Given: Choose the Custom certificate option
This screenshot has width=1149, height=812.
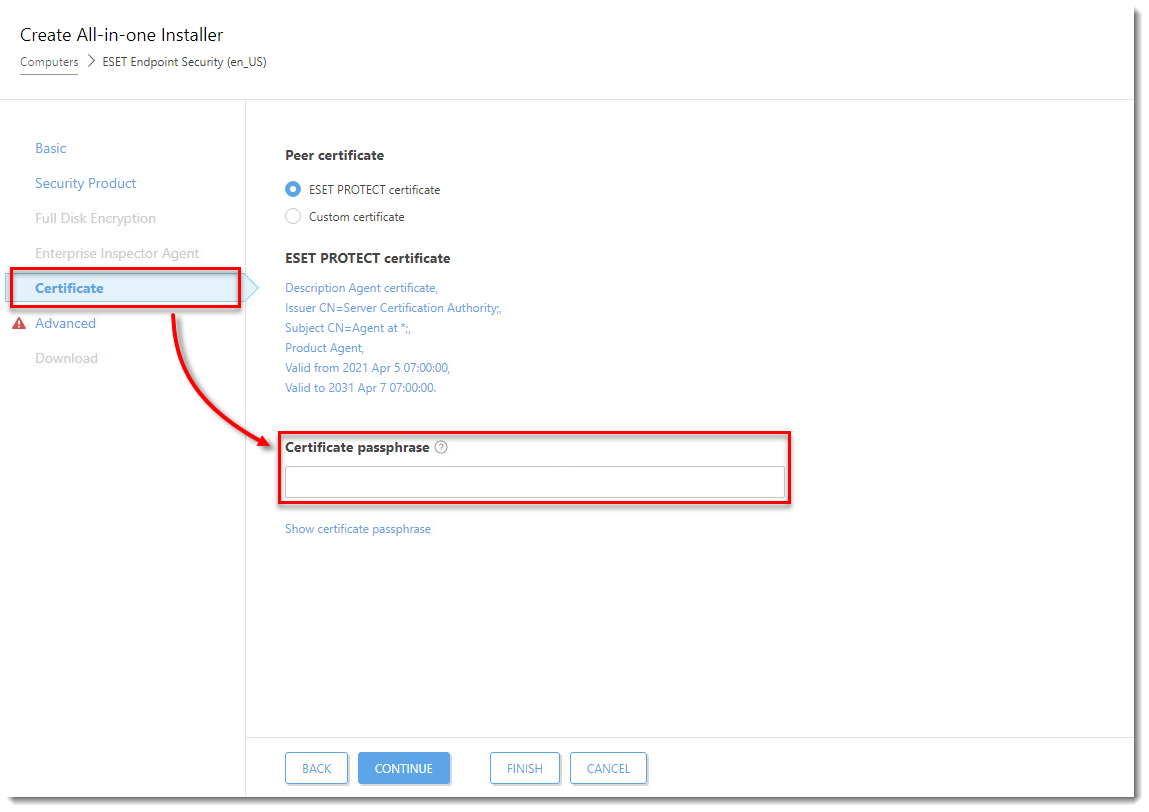Looking at the screenshot, I should 293,216.
